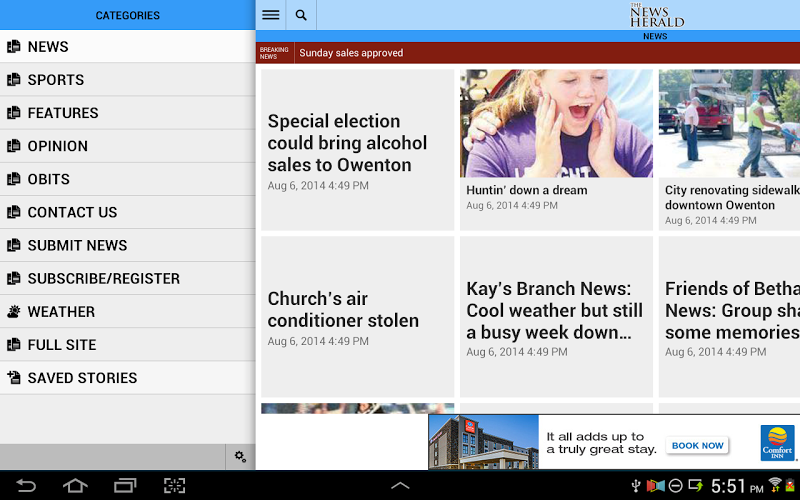Open the recent apps button
The width and height of the screenshot is (800, 500).
[x=125, y=485]
